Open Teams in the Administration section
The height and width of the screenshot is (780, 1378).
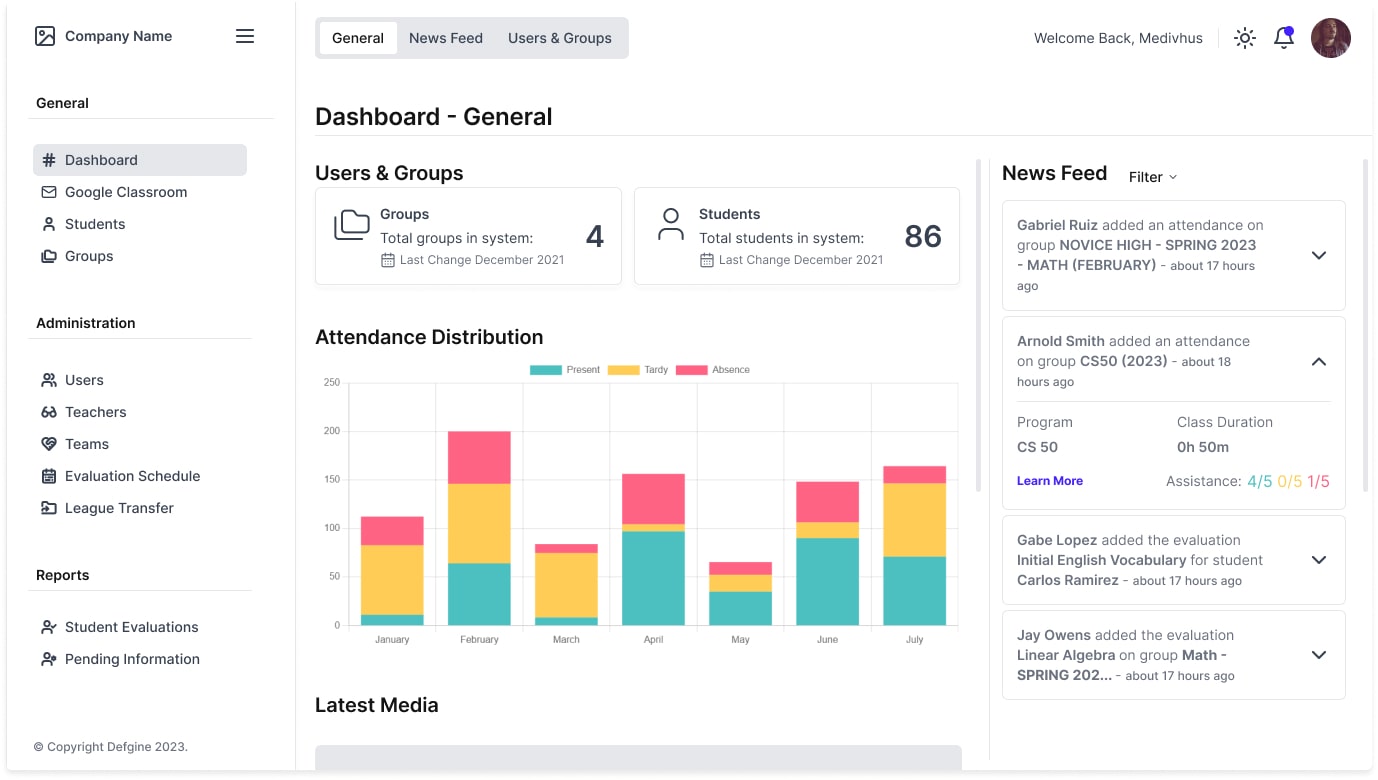[86, 444]
